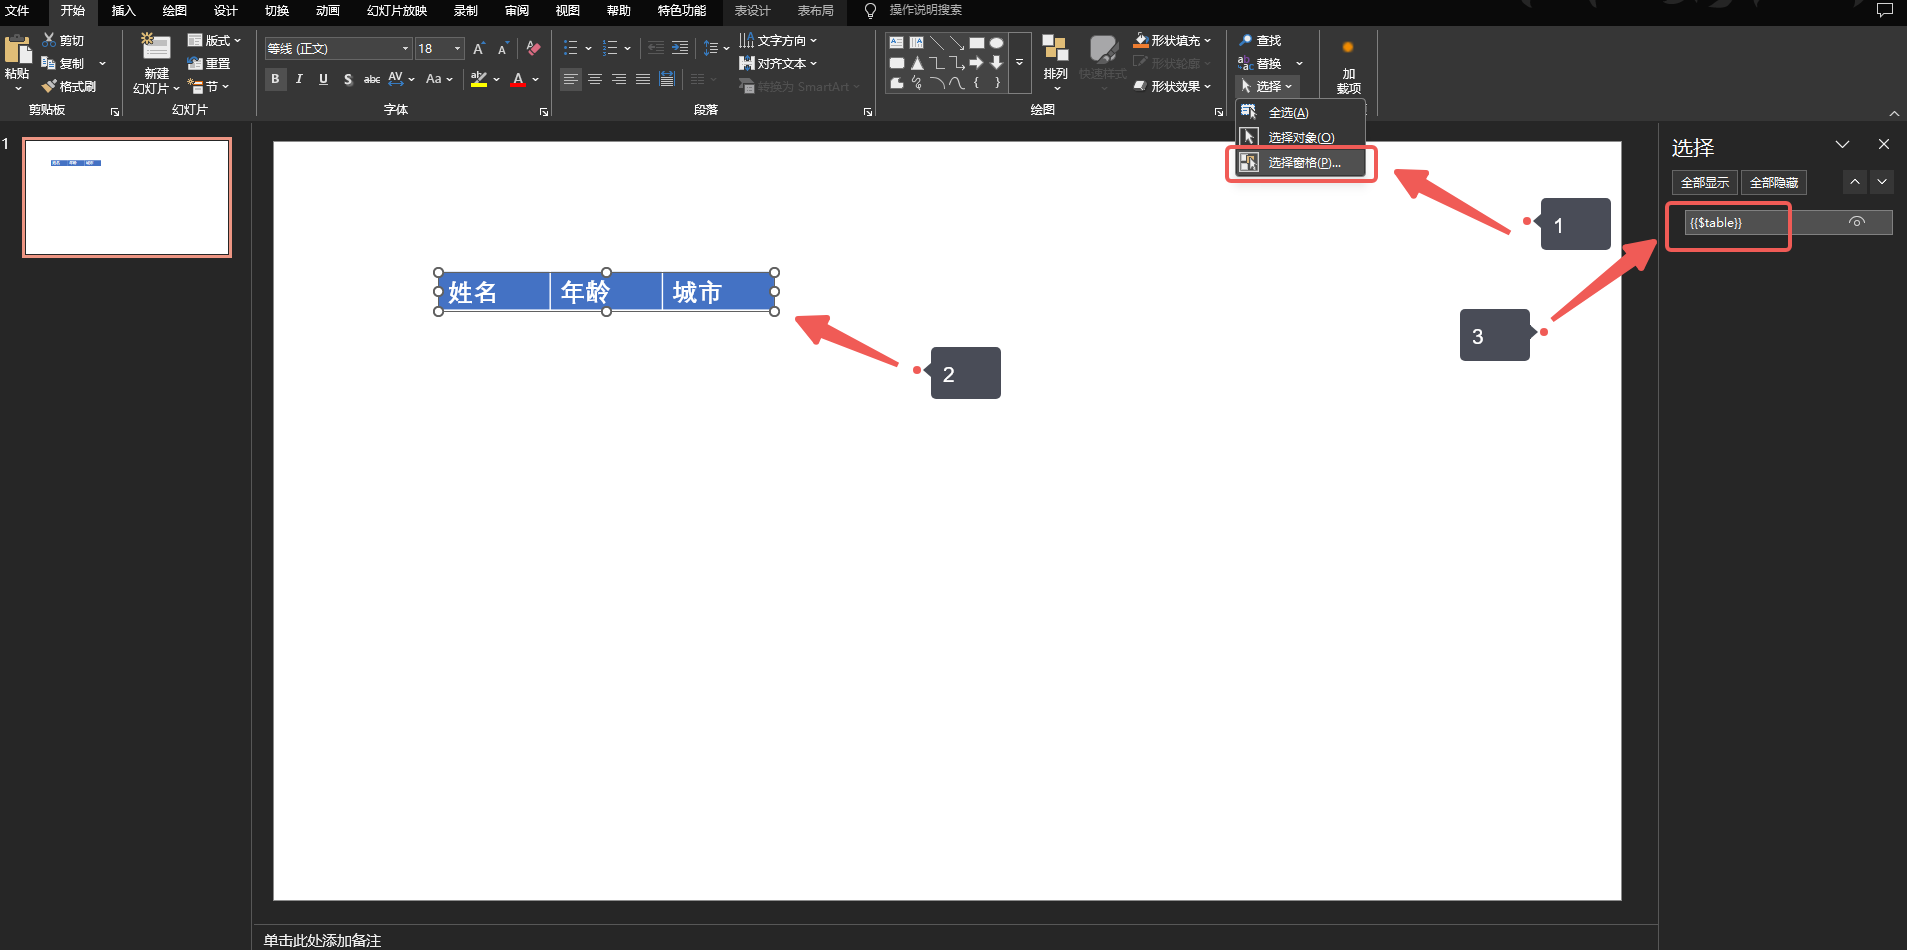Open the font color picker
This screenshot has width=1907, height=950.
[x=536, y=79]
